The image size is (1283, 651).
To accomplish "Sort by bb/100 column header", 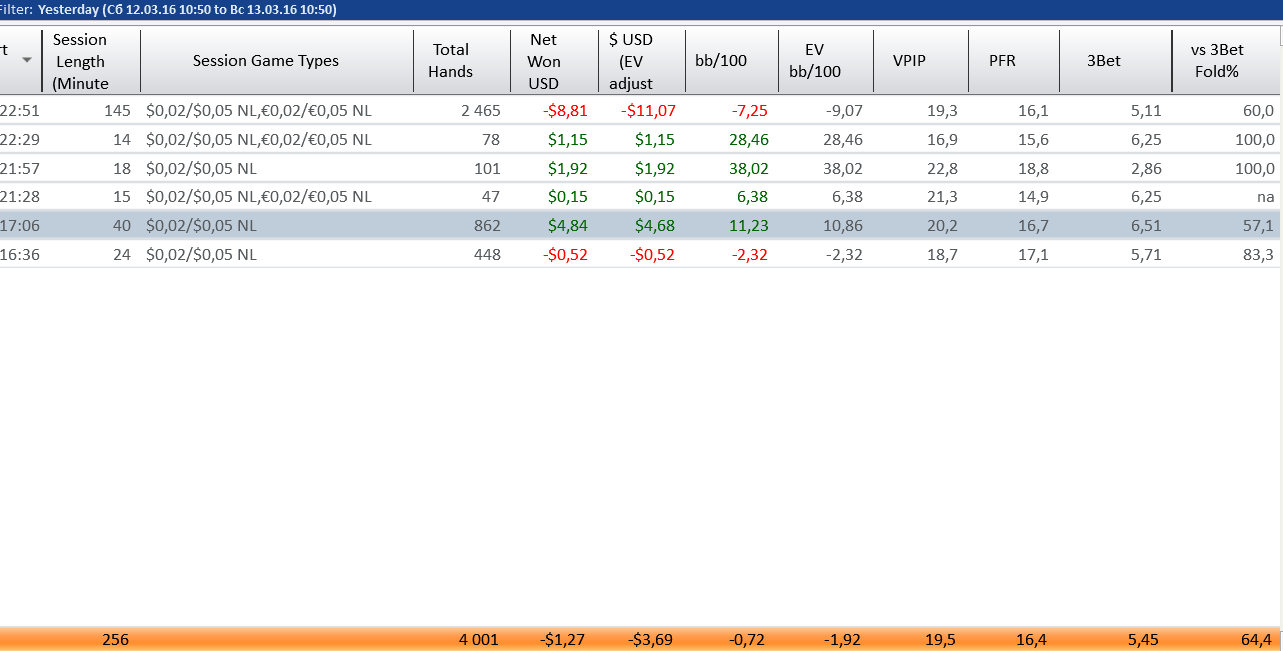I will pos(731,61).
